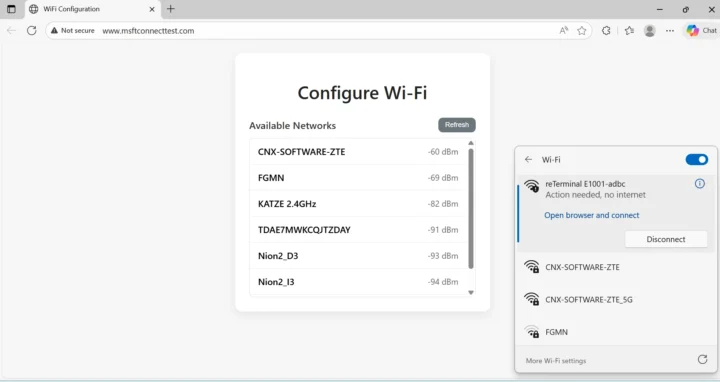This screenshot has height=382, width=720.
Task: Click the network list scroll down arrow
Action: click(x=471, y=292)
